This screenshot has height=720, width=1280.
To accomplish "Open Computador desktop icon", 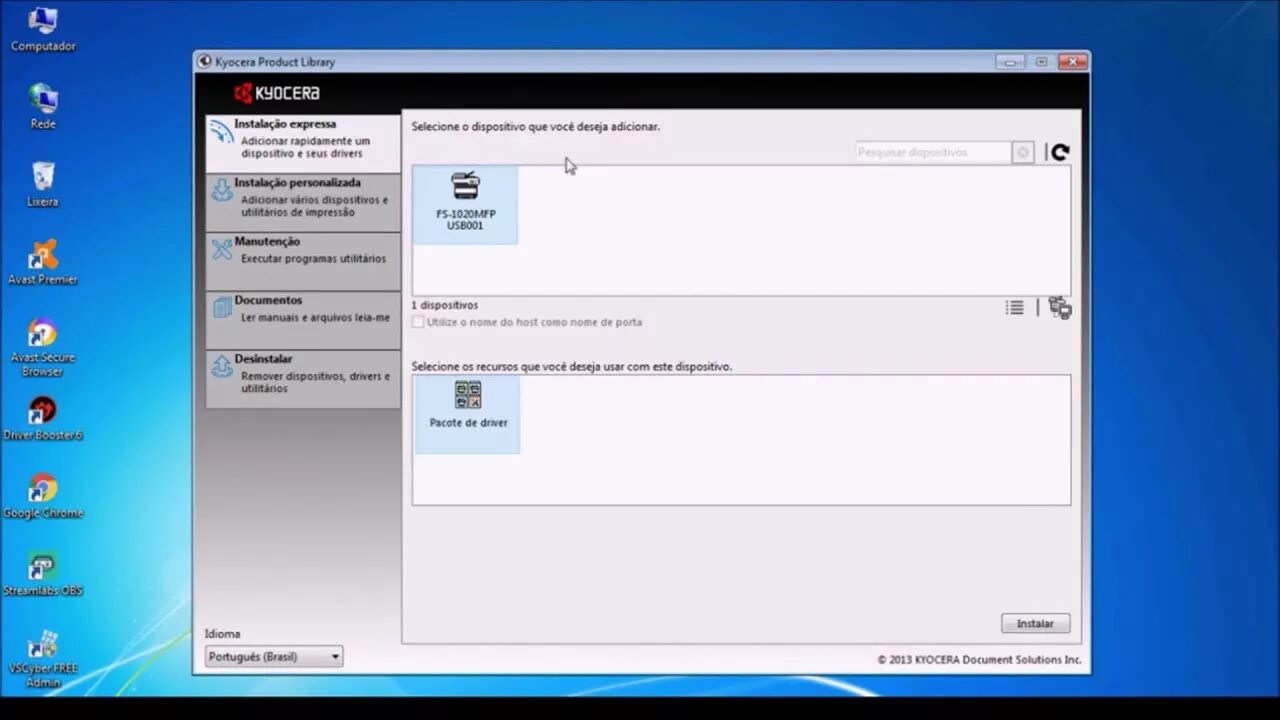I will tap(43, 30).
